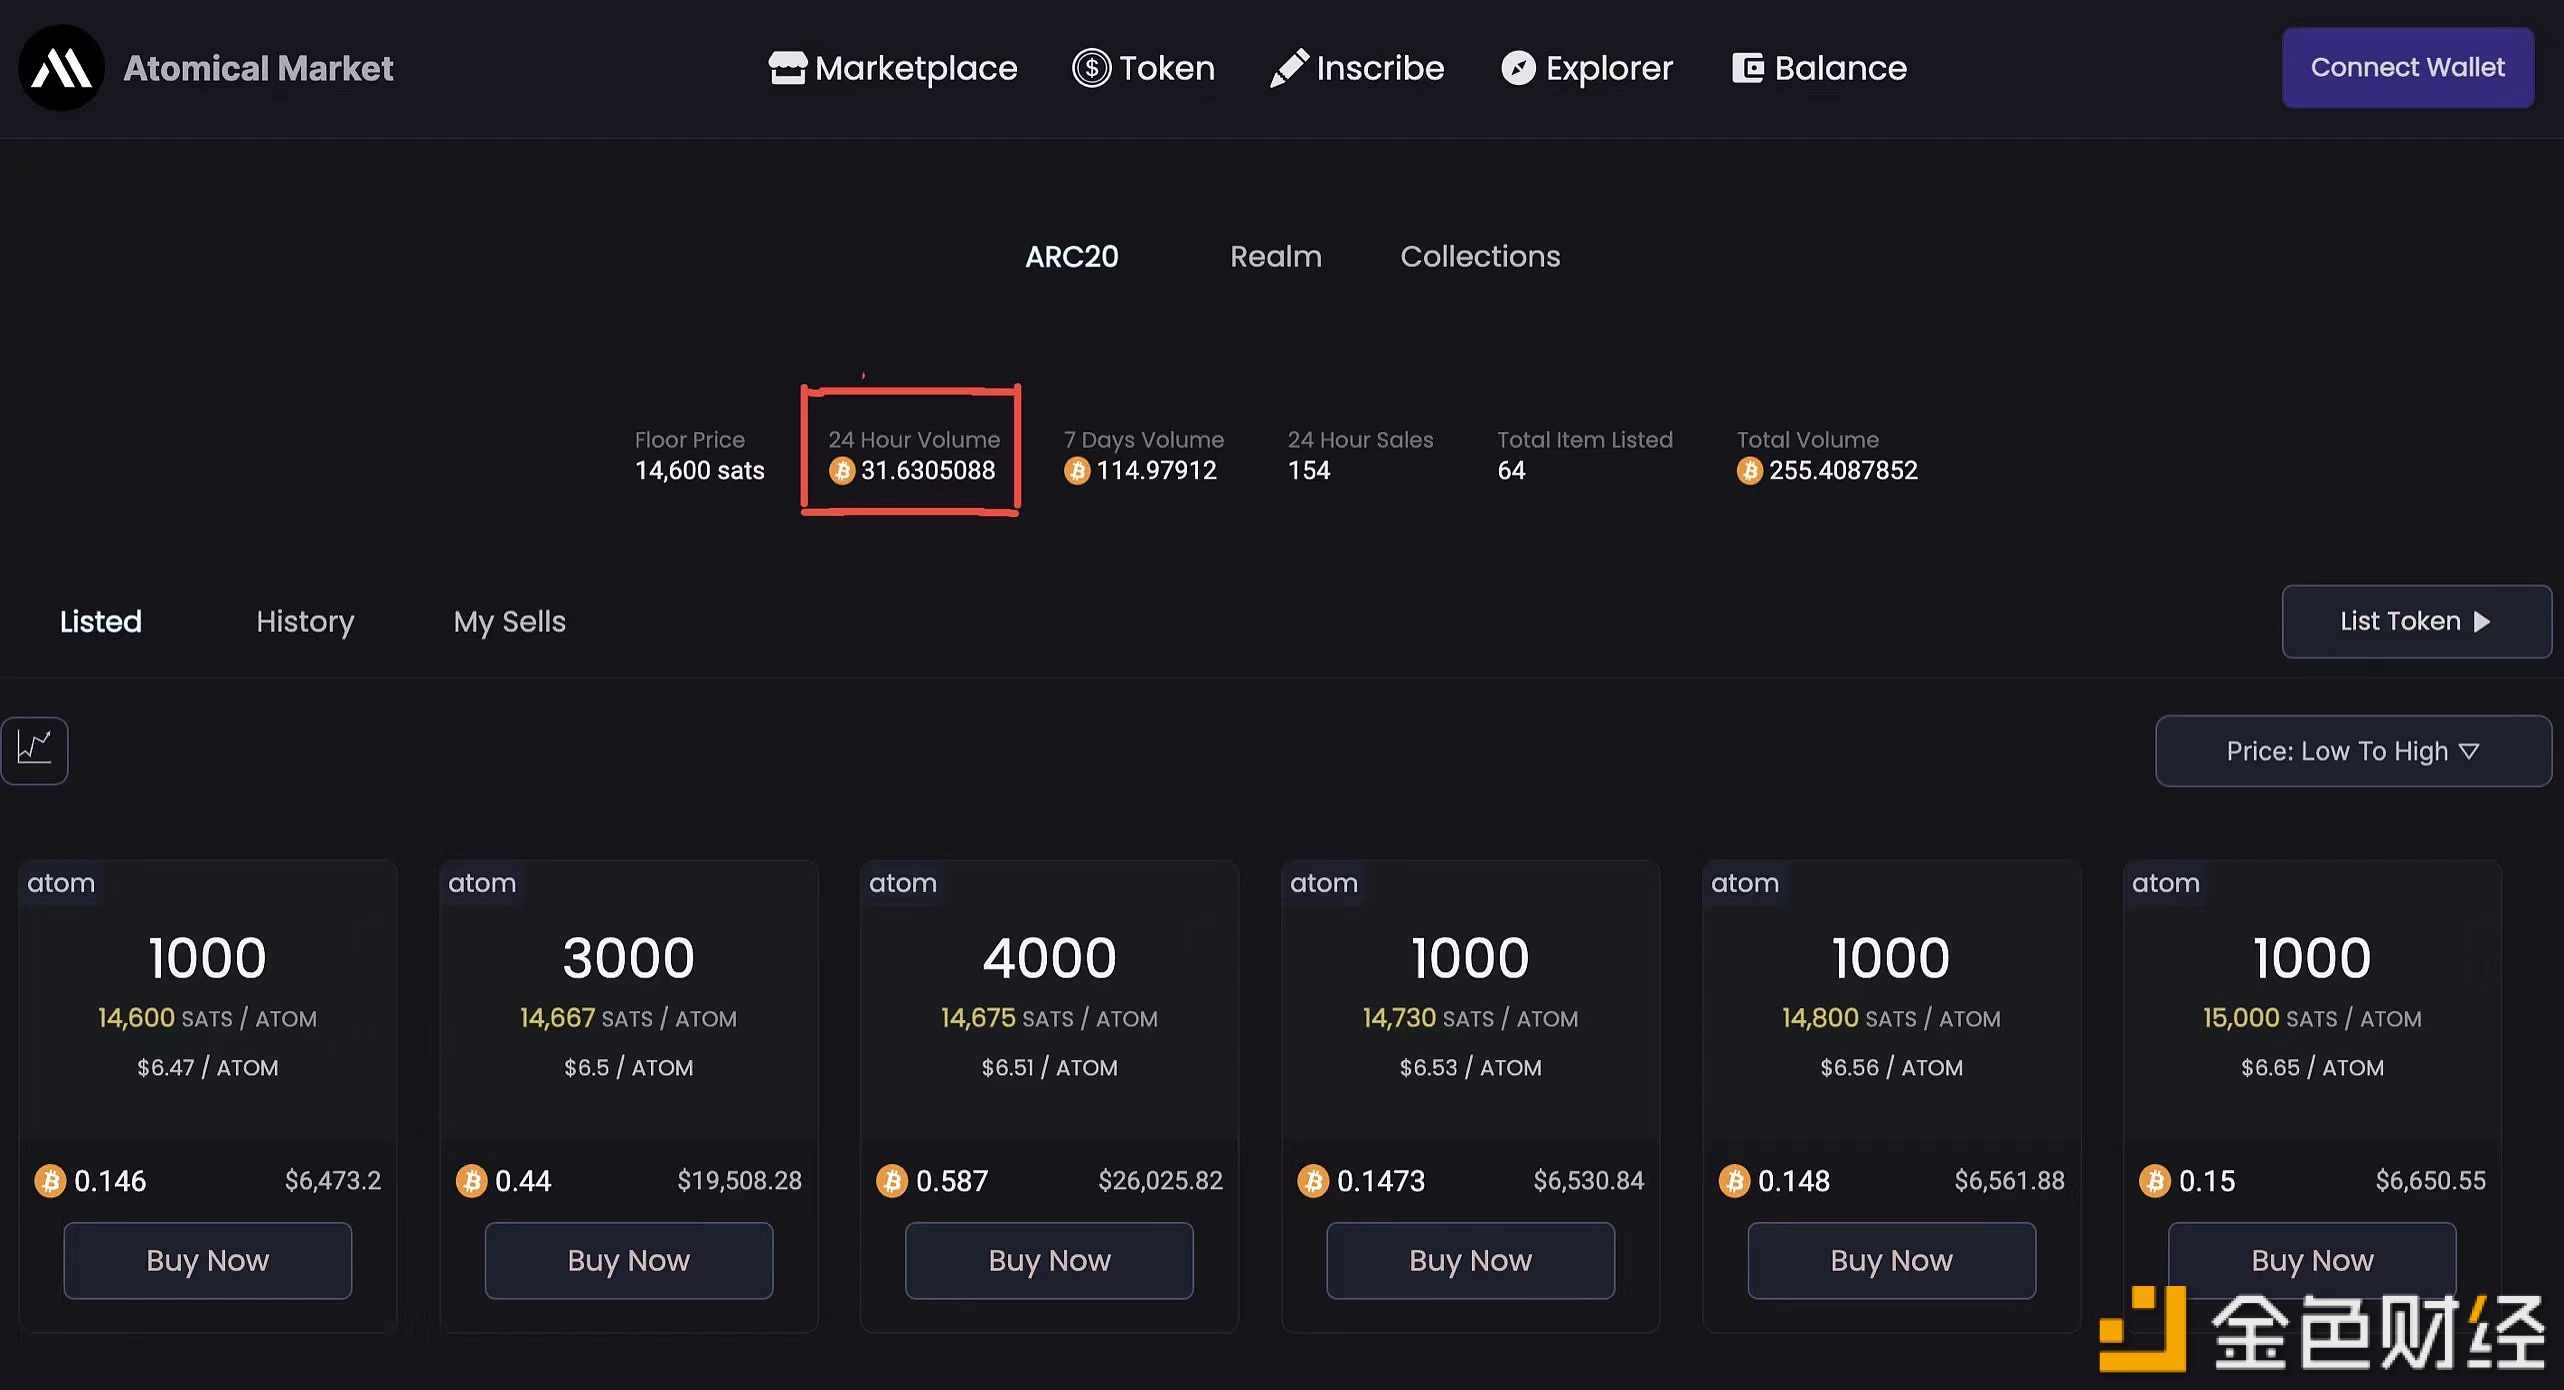Select the Listed tab
Viewport: 2564px width, 1390px height.
101,622
